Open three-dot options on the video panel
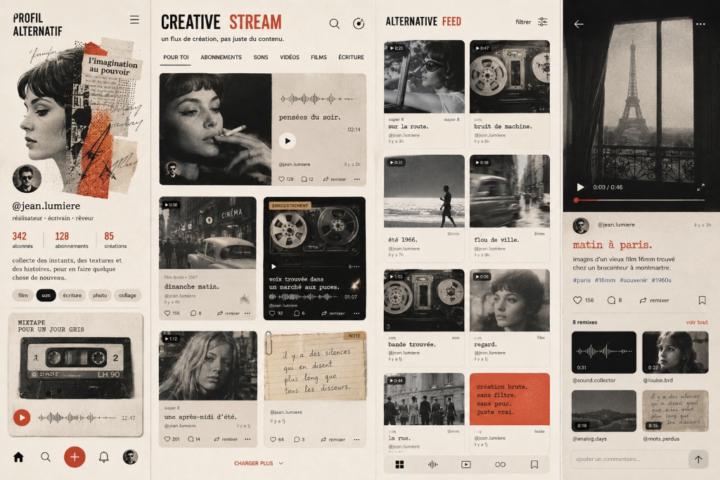This screenshot has width=720, height=480. click(x=700, y=24)
